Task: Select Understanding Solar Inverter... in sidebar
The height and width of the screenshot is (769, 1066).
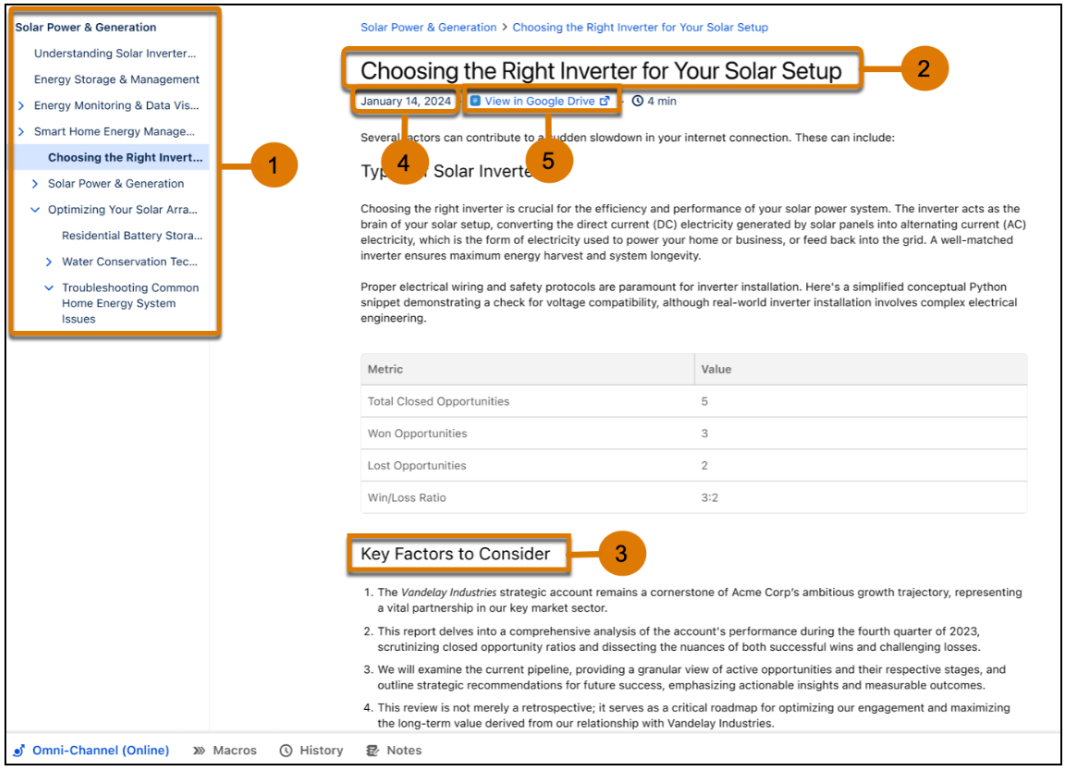Action: 115,53
